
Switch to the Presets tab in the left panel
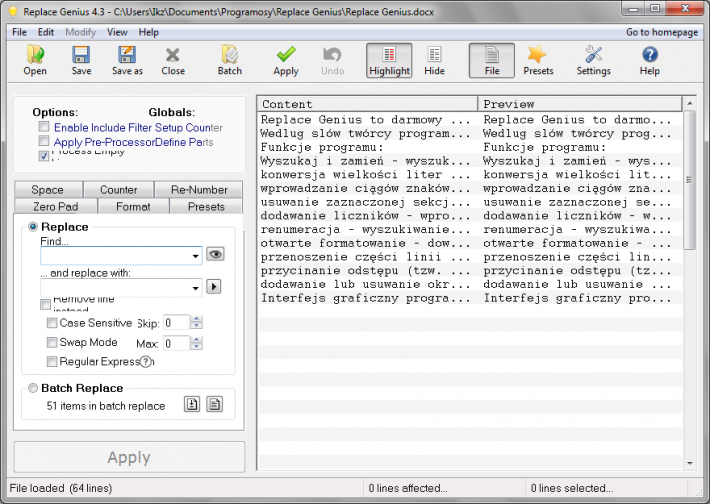(206, 206)
